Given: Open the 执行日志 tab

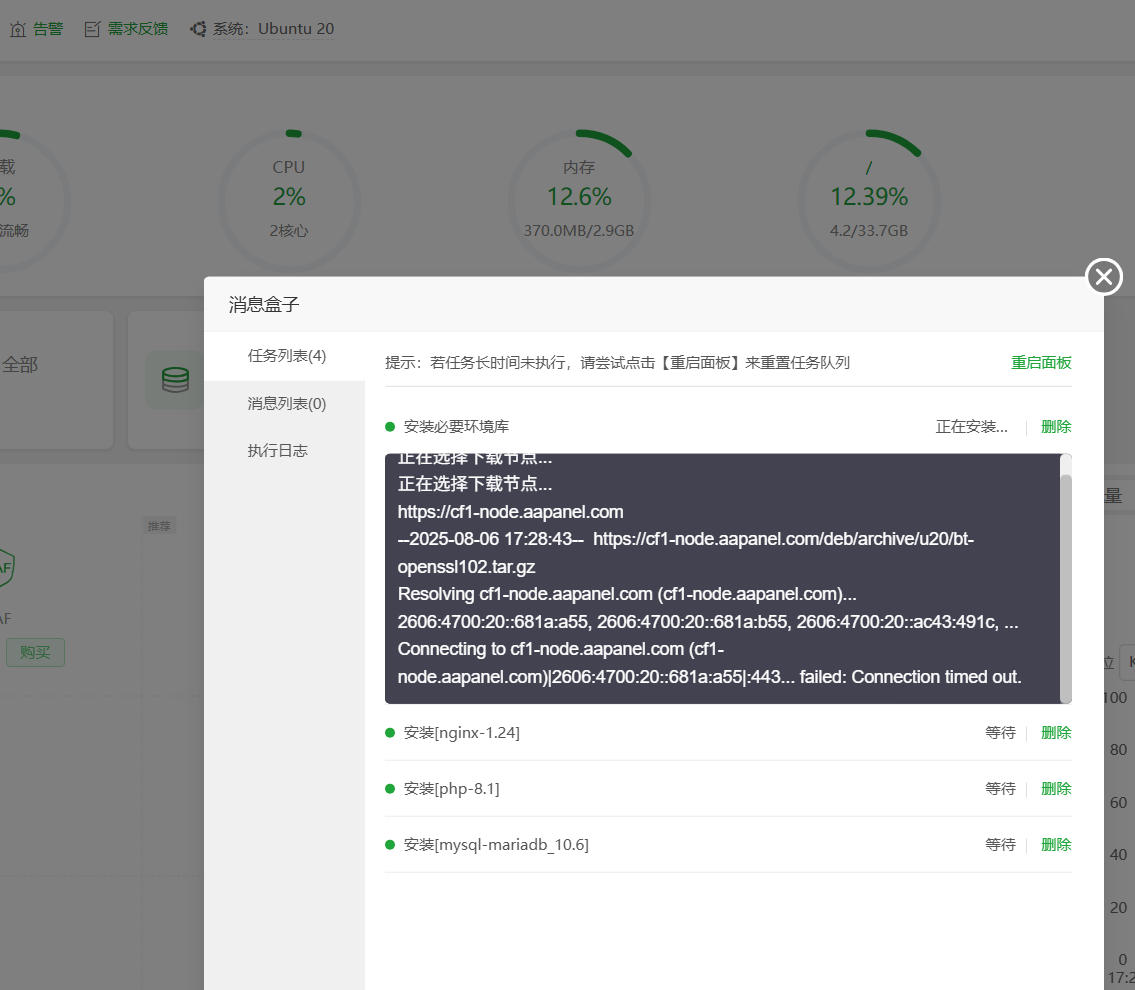Looking at the screenshot, I should point(277,451).
